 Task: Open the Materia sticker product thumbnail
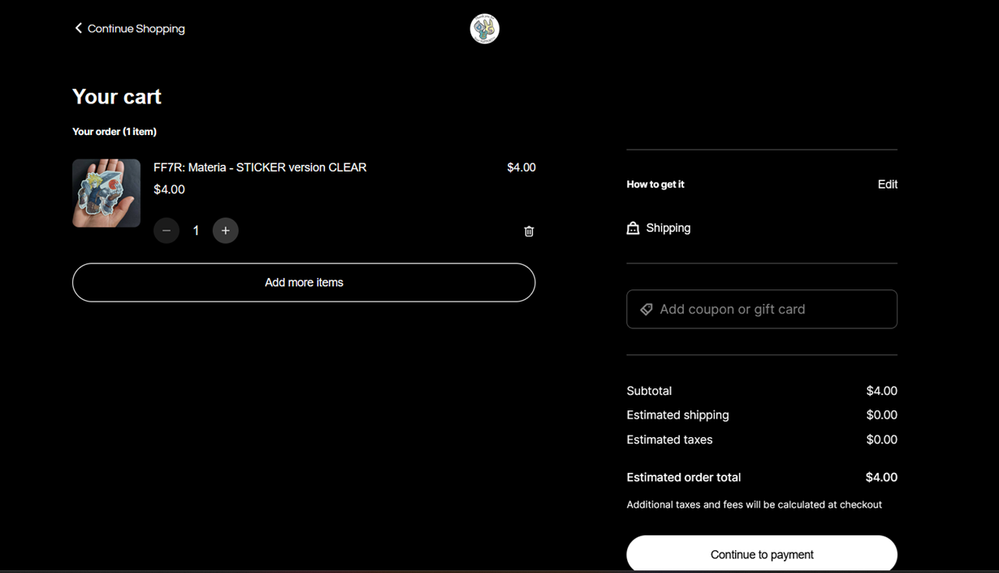click(x=106, y=193)
